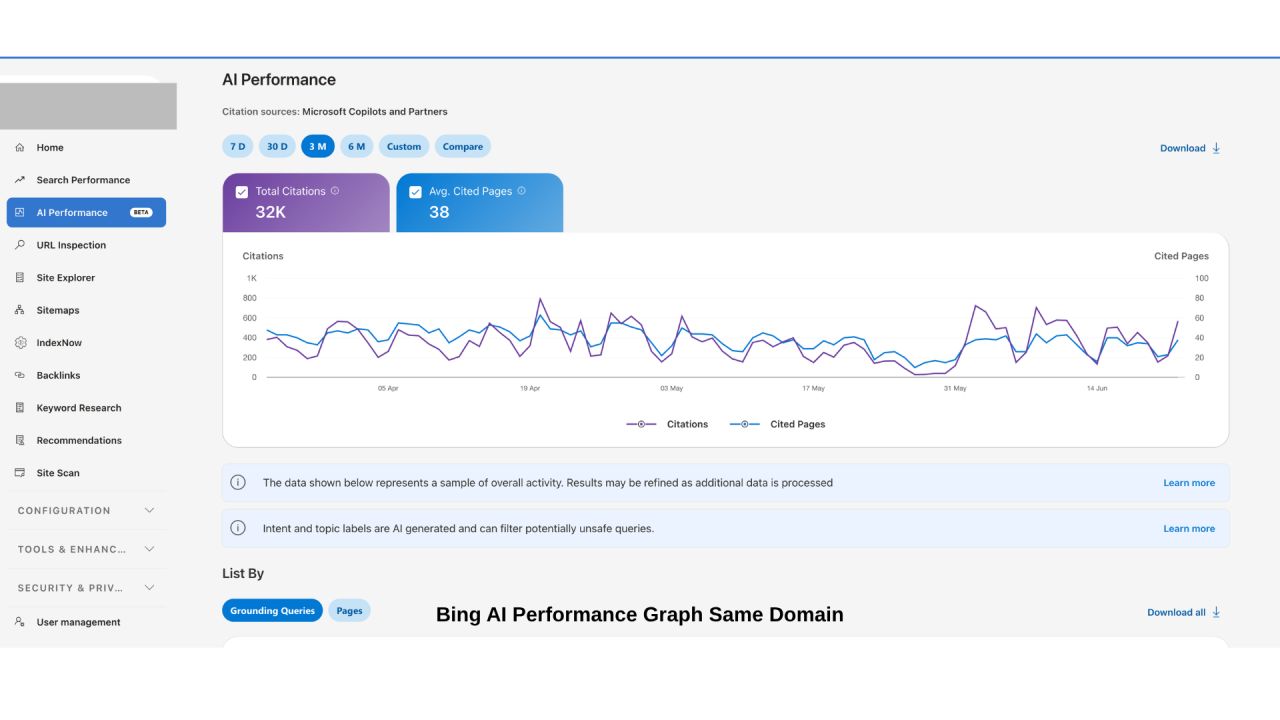This screenshot has width=1280, height=720.
Task: Open Site Explorer icon in sidebar
Action: (x=20, y=277)
